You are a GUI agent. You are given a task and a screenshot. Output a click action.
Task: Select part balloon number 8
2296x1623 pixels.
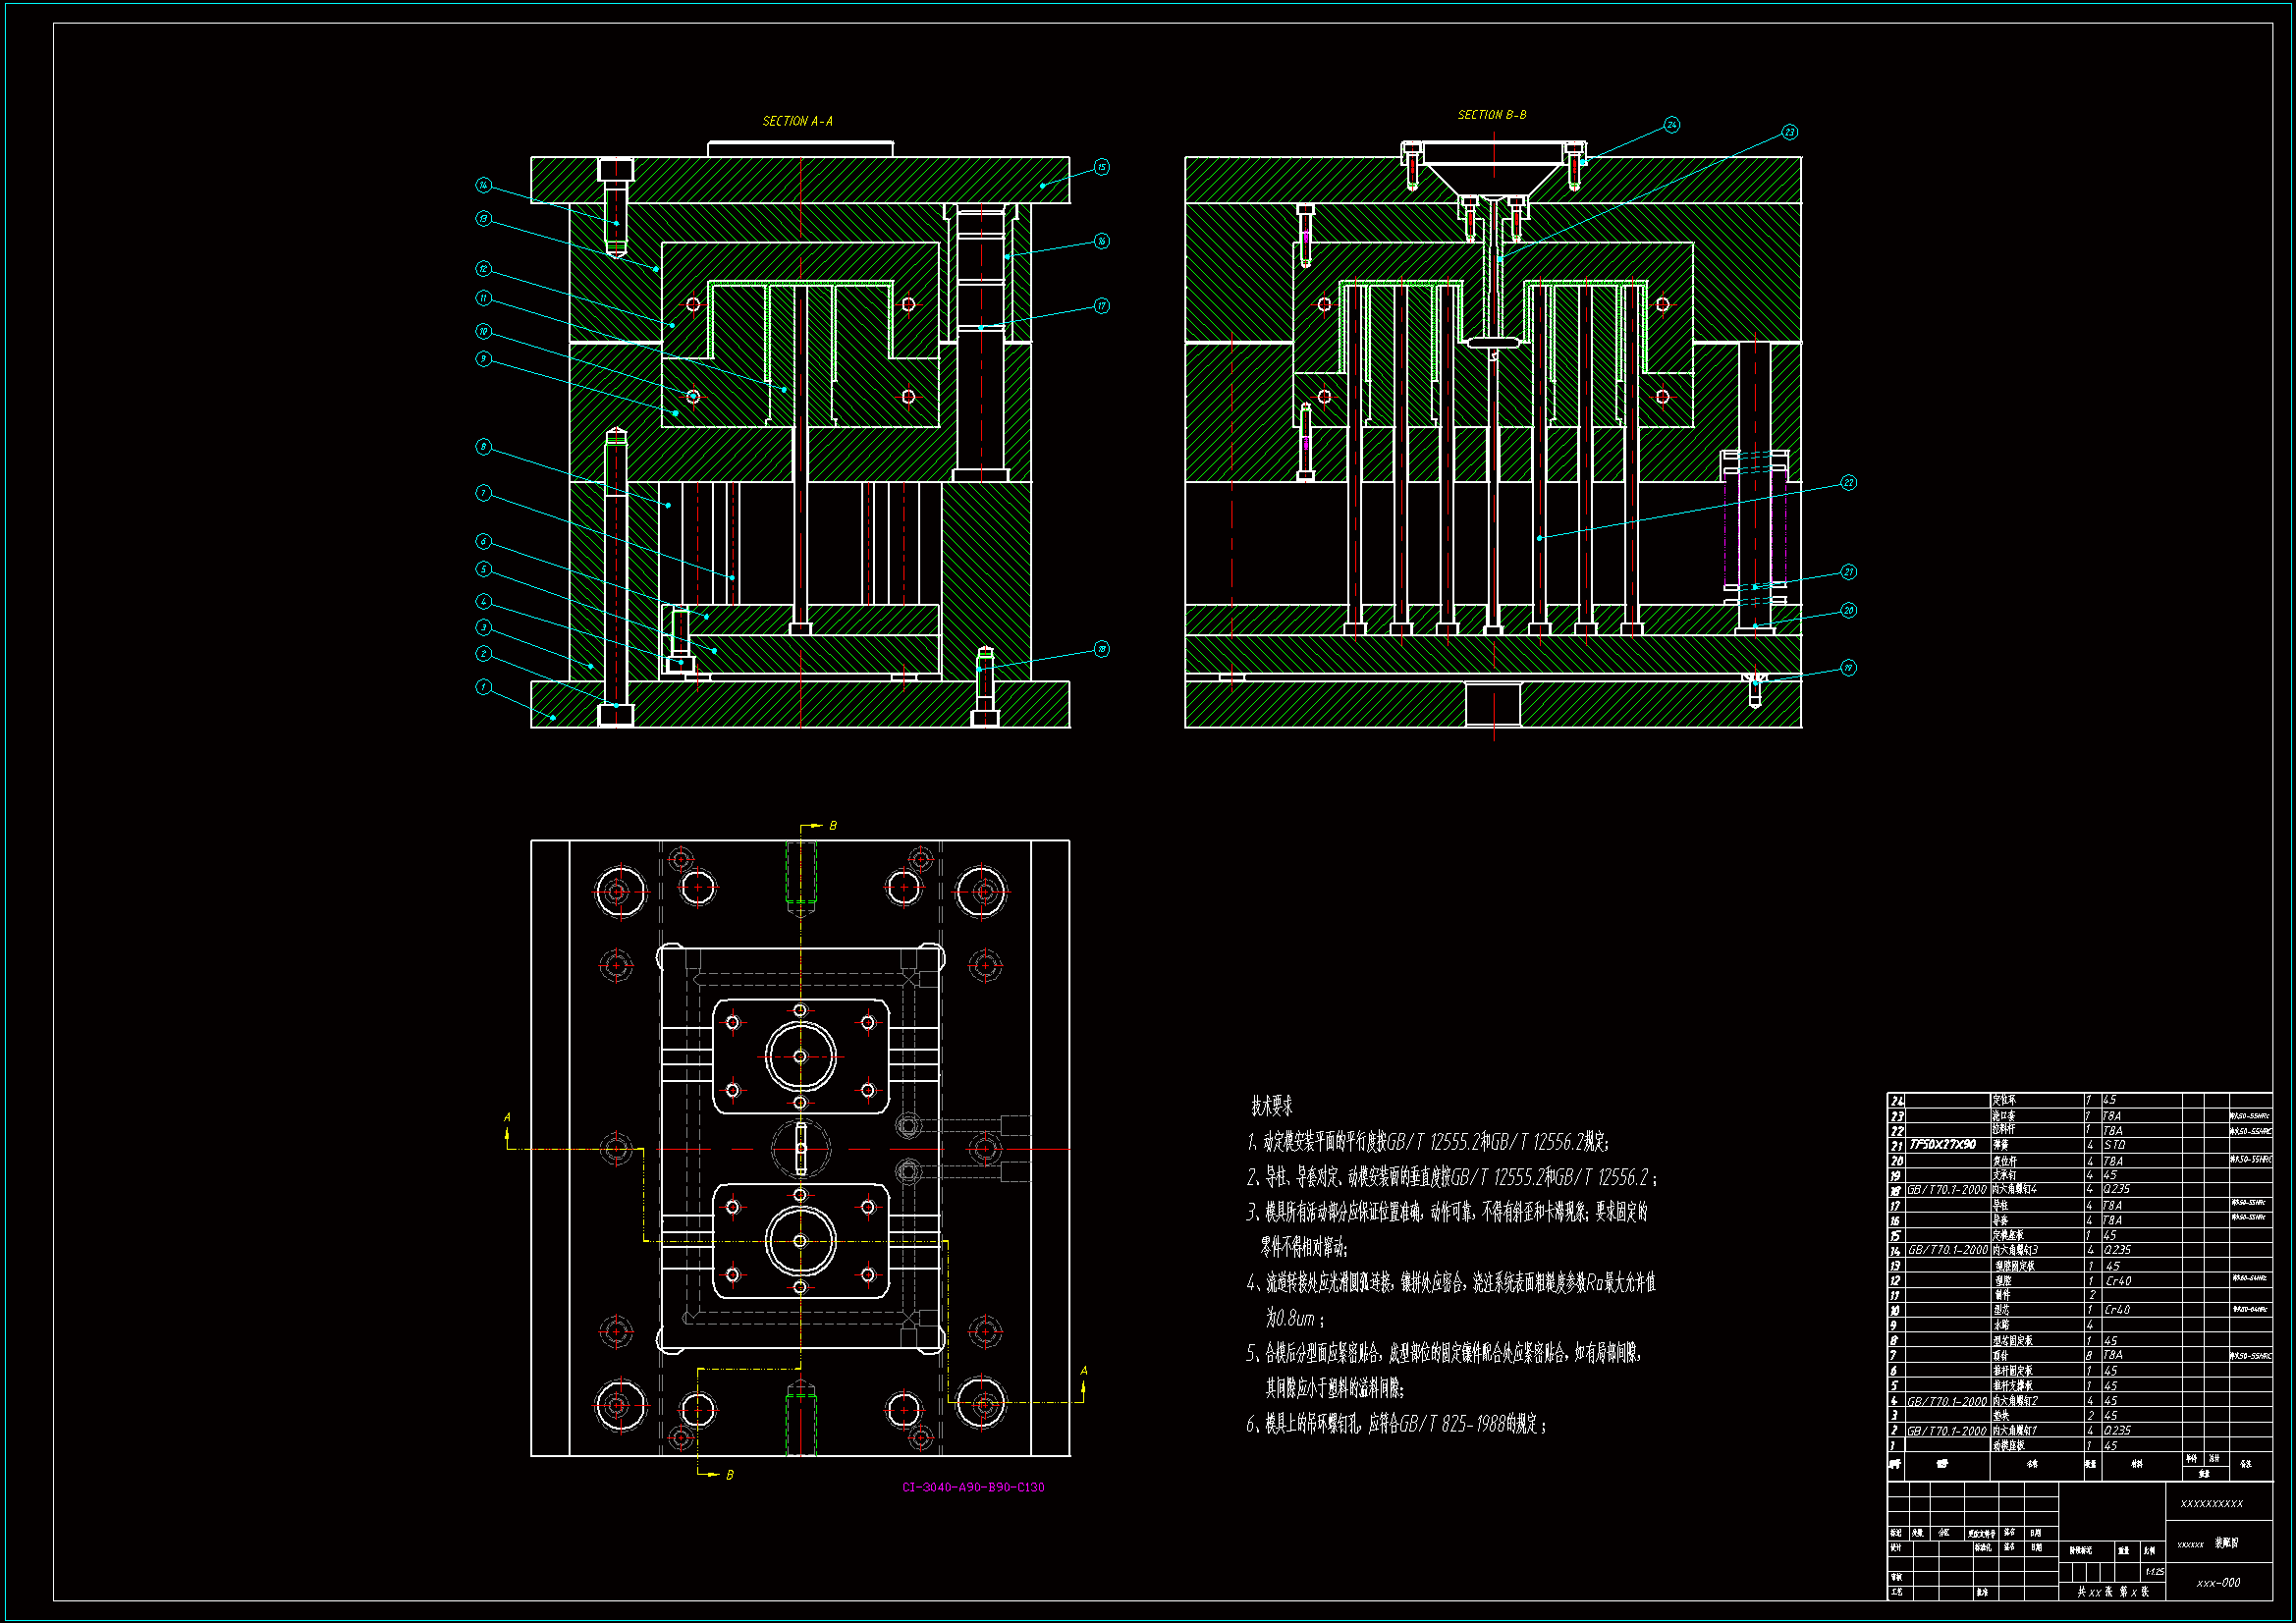pos(483,447)
